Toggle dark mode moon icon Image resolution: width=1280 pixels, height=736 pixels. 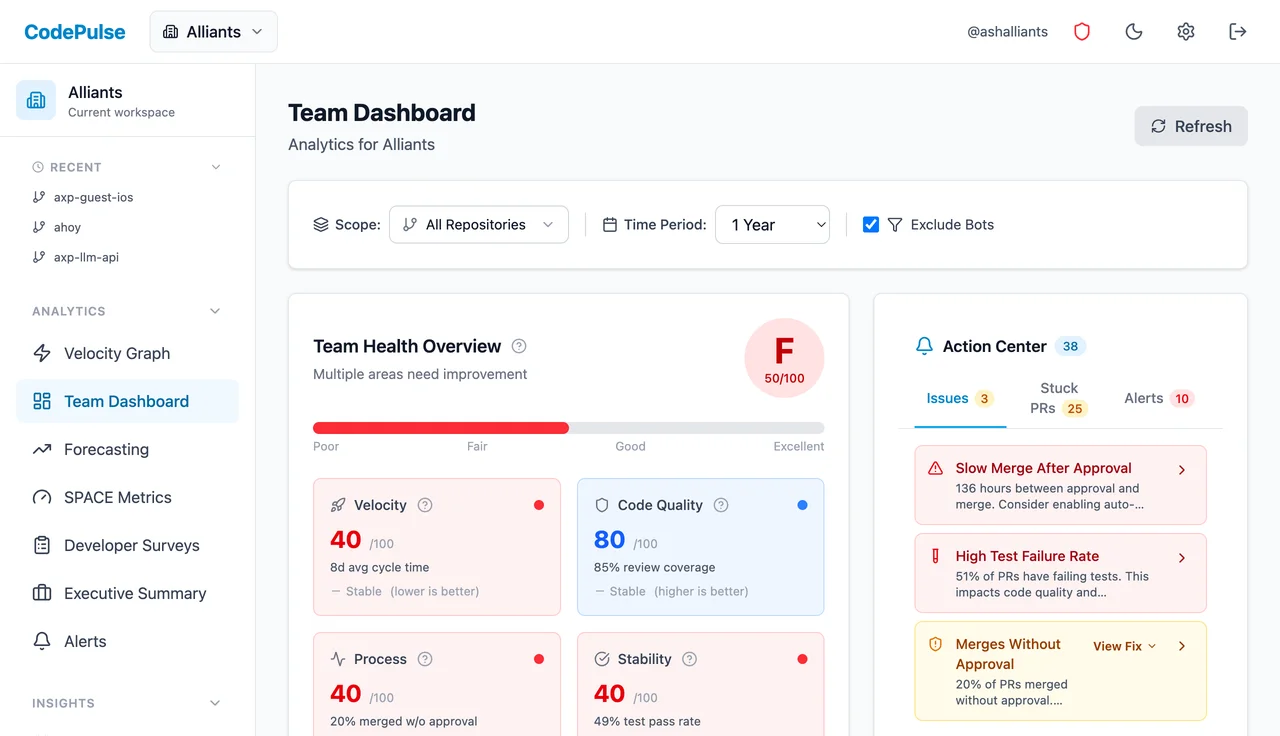[x=1134, y=32]
